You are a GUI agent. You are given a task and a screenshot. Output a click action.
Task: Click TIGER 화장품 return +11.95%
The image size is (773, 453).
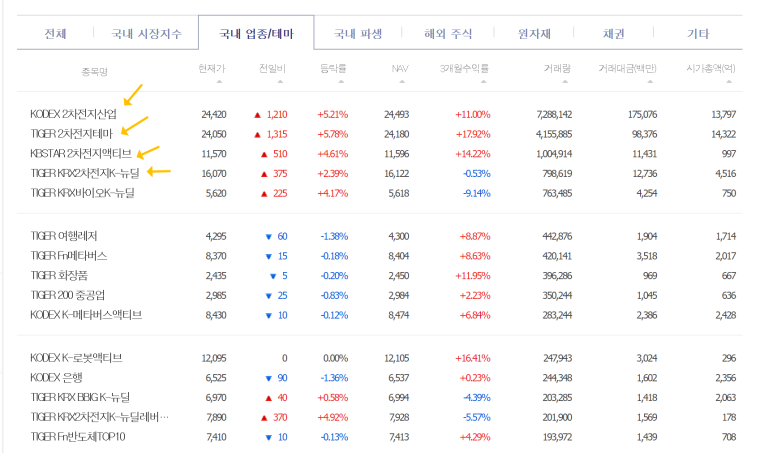click(x=472, y=276)
